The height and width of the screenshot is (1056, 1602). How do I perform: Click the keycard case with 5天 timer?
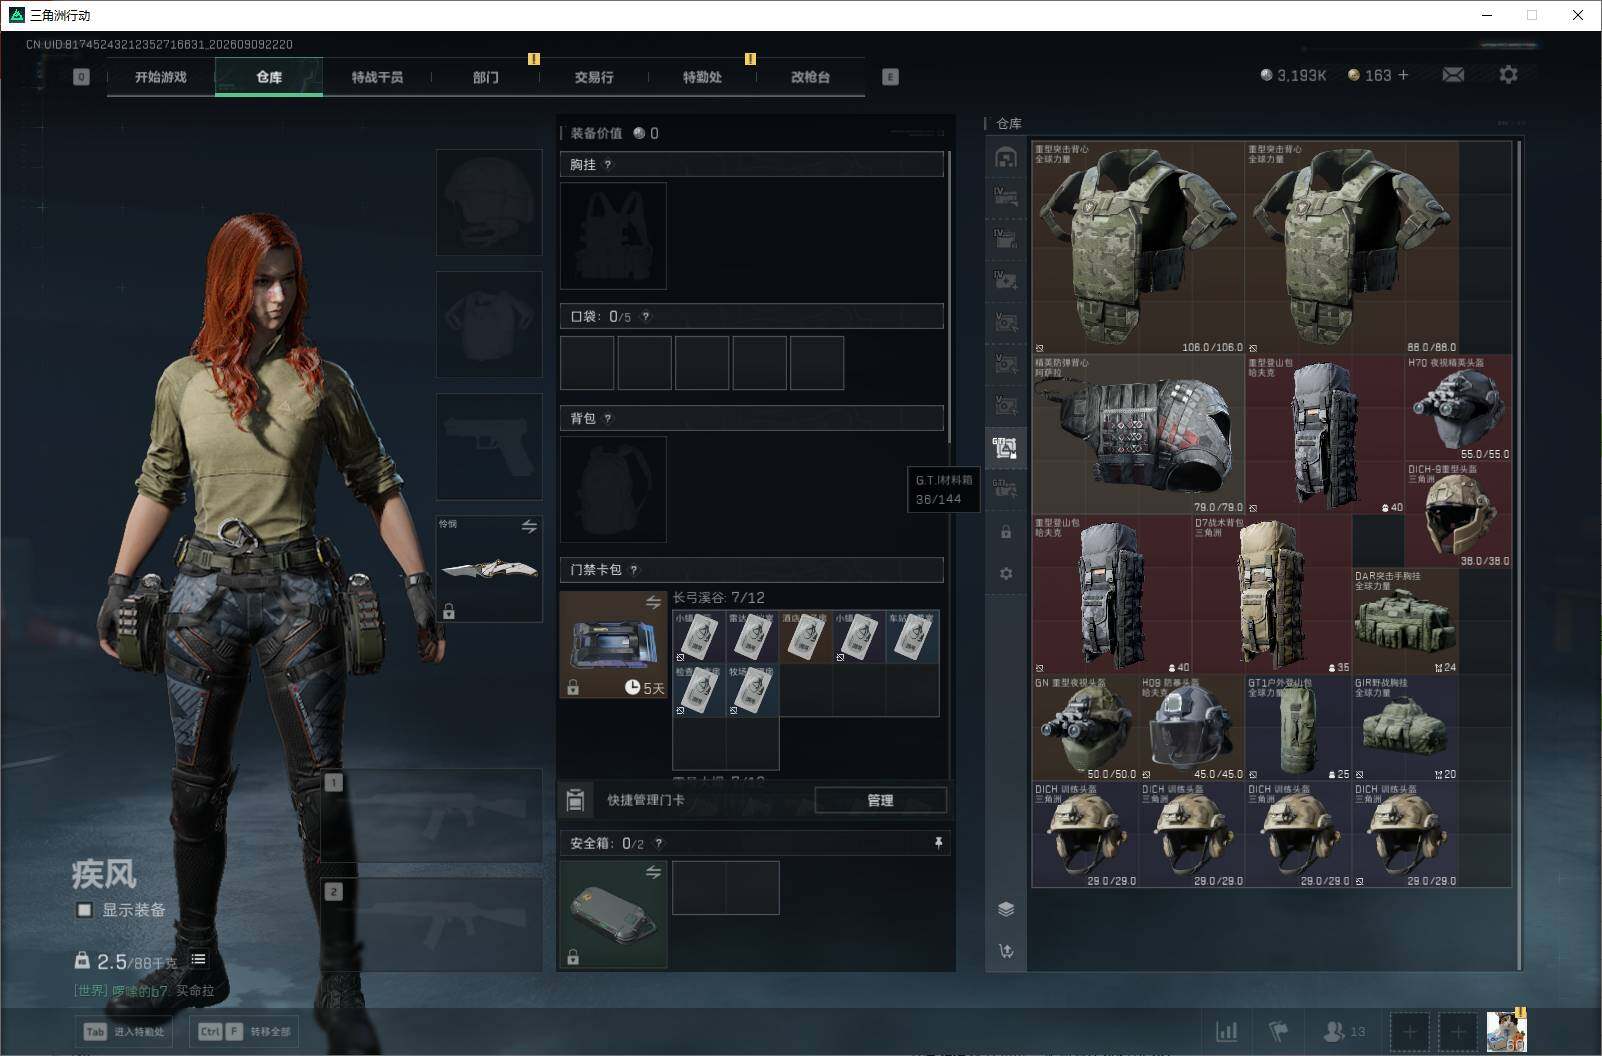click(614, 645)
